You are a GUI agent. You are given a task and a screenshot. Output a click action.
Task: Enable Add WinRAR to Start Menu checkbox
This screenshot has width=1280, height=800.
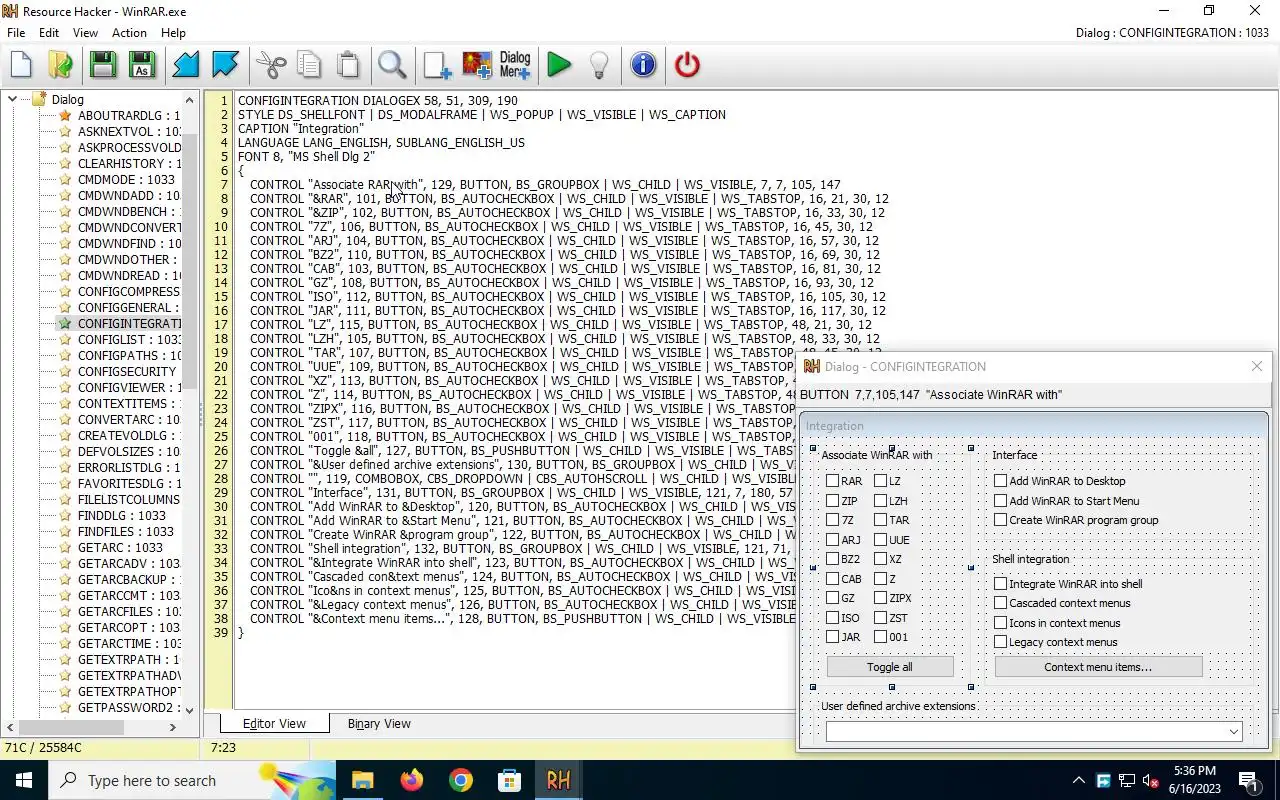pyautogui.click(x=1000, y=501)
